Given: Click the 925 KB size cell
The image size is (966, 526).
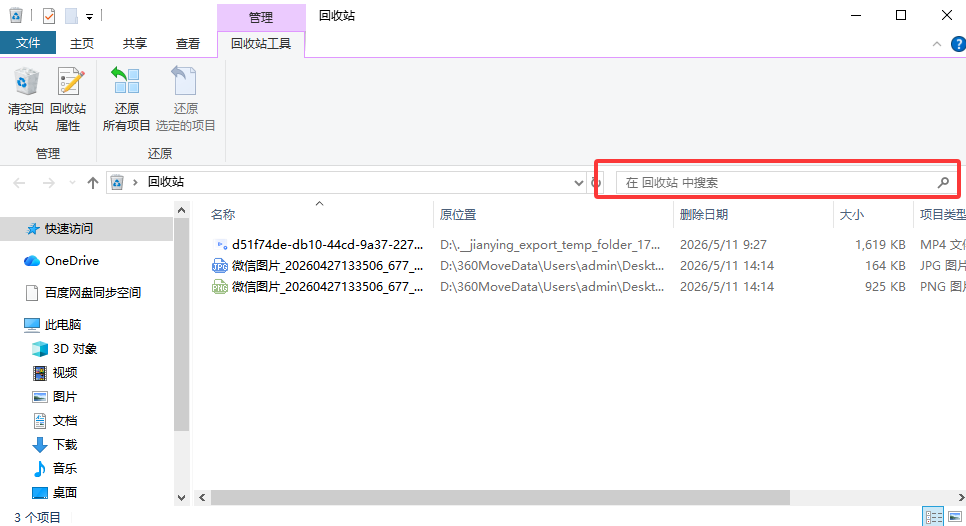Looking at the screenshot, I should (885, 286).
